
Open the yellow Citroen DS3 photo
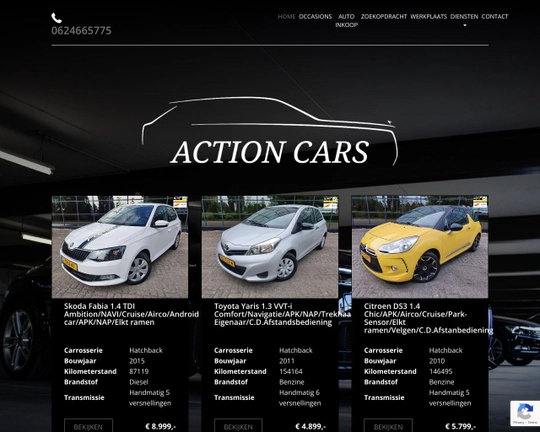click(420, 247)
